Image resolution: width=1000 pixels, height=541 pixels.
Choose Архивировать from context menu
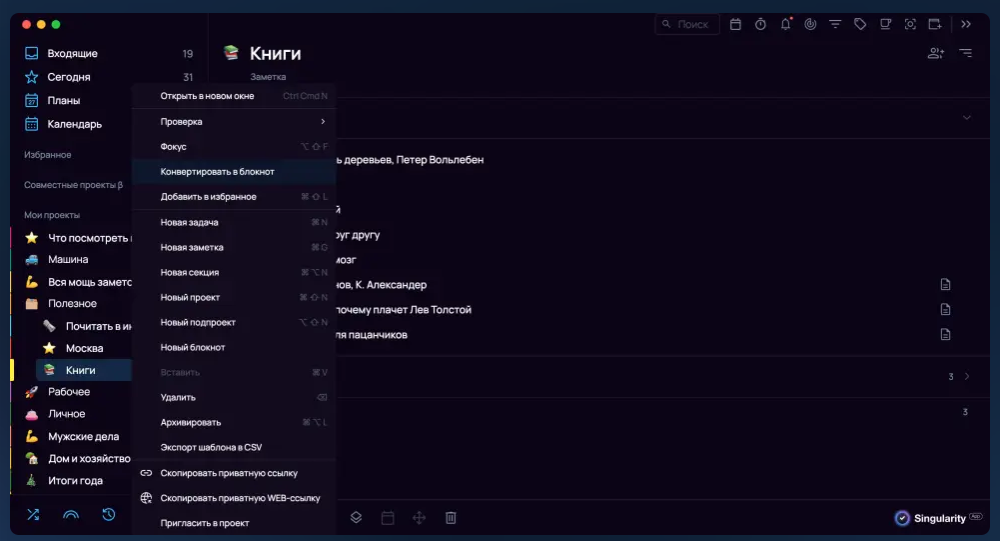click(190, 422)
